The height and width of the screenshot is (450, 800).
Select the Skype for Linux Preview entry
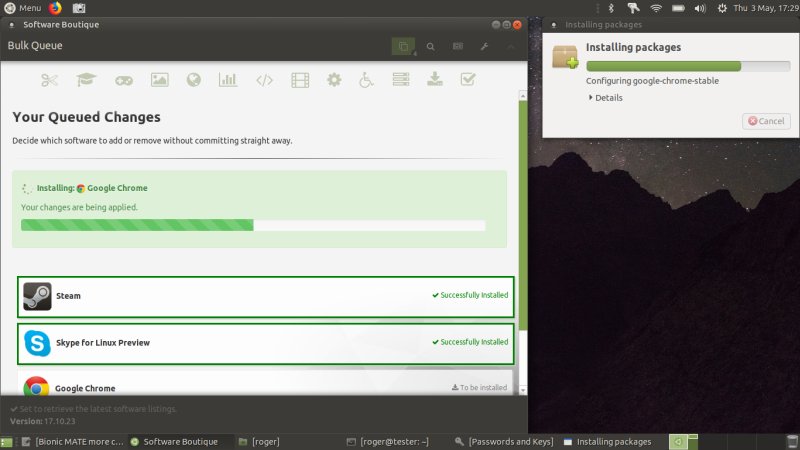coord(265,343)
